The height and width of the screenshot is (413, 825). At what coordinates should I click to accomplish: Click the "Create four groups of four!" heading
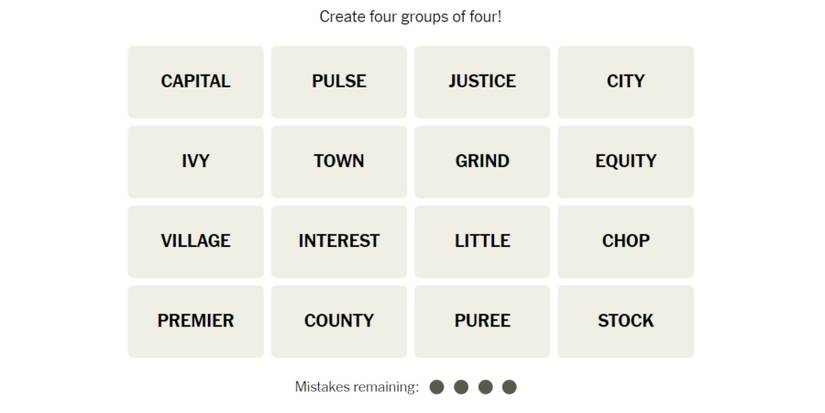coord(410,17)
